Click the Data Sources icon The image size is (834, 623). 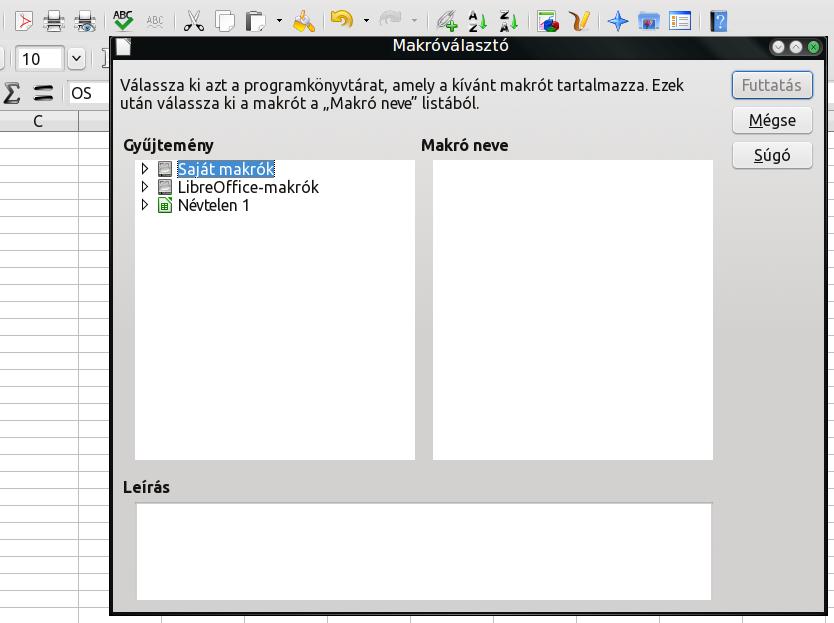pos(680,21)
